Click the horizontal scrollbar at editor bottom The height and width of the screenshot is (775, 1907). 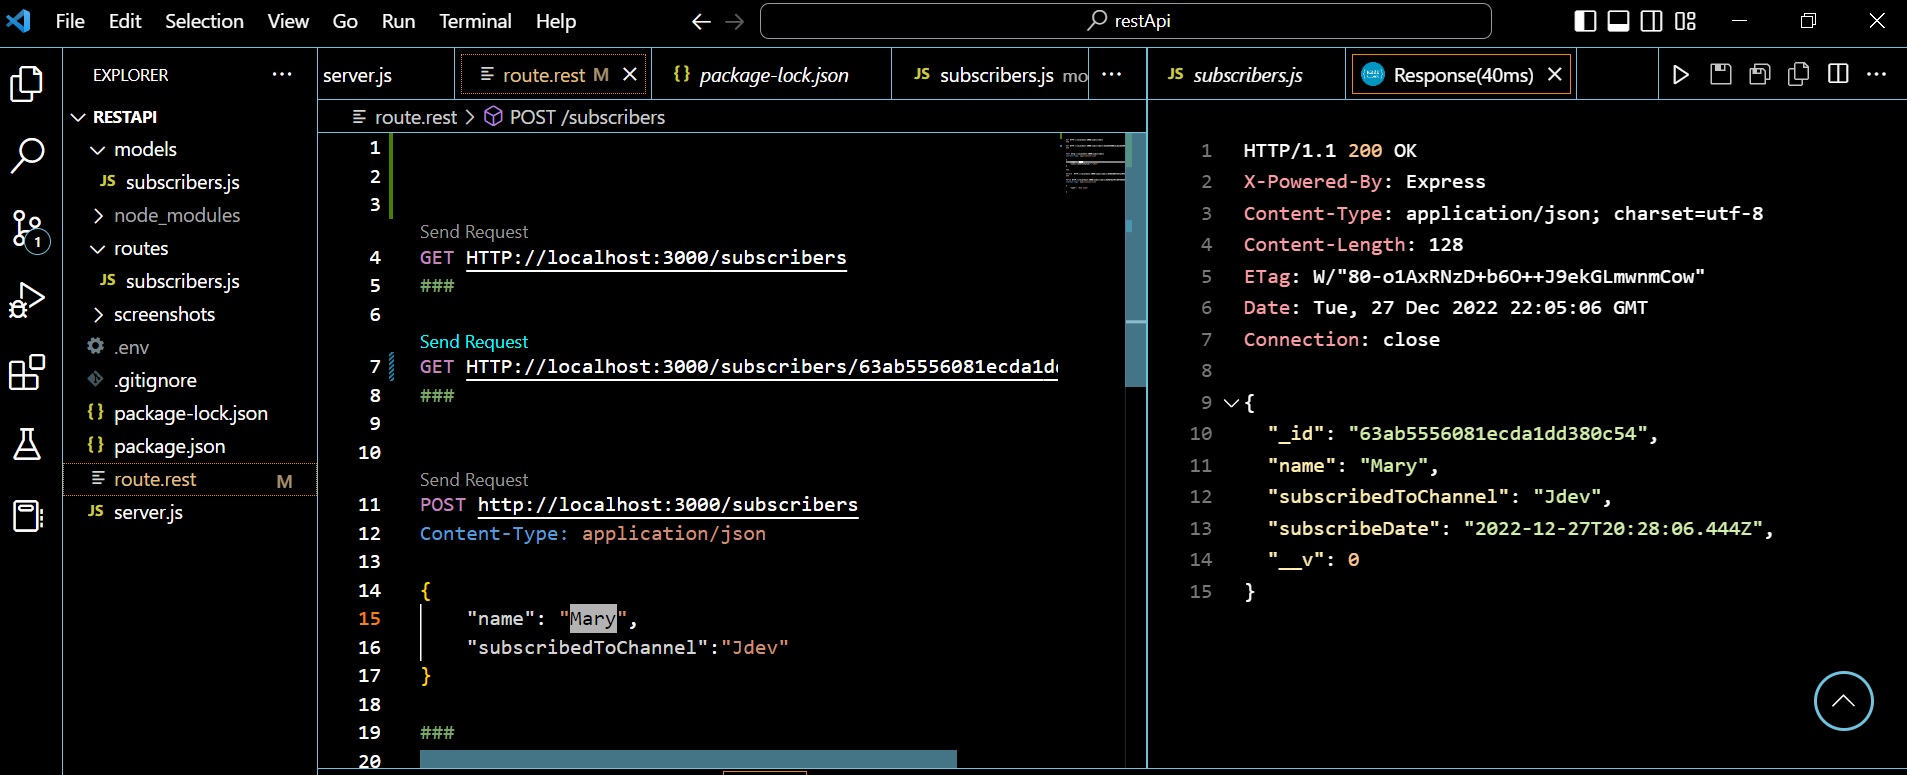click(x=688, y=760)
